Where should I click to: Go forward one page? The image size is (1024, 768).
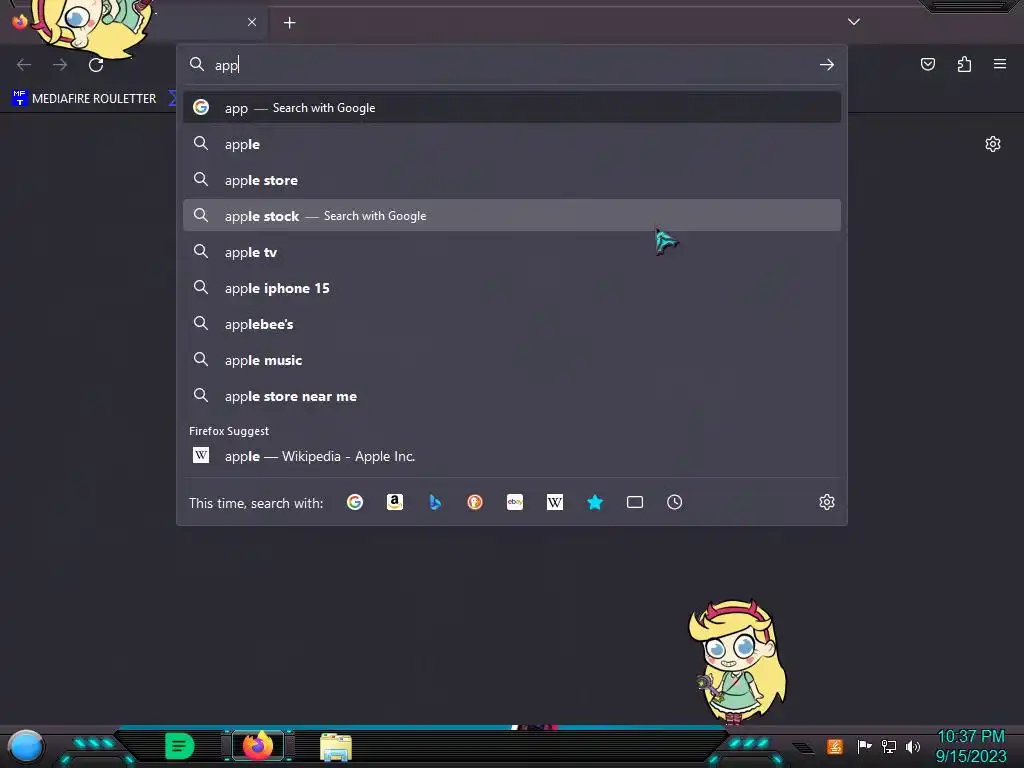click(x=60, y=65)
